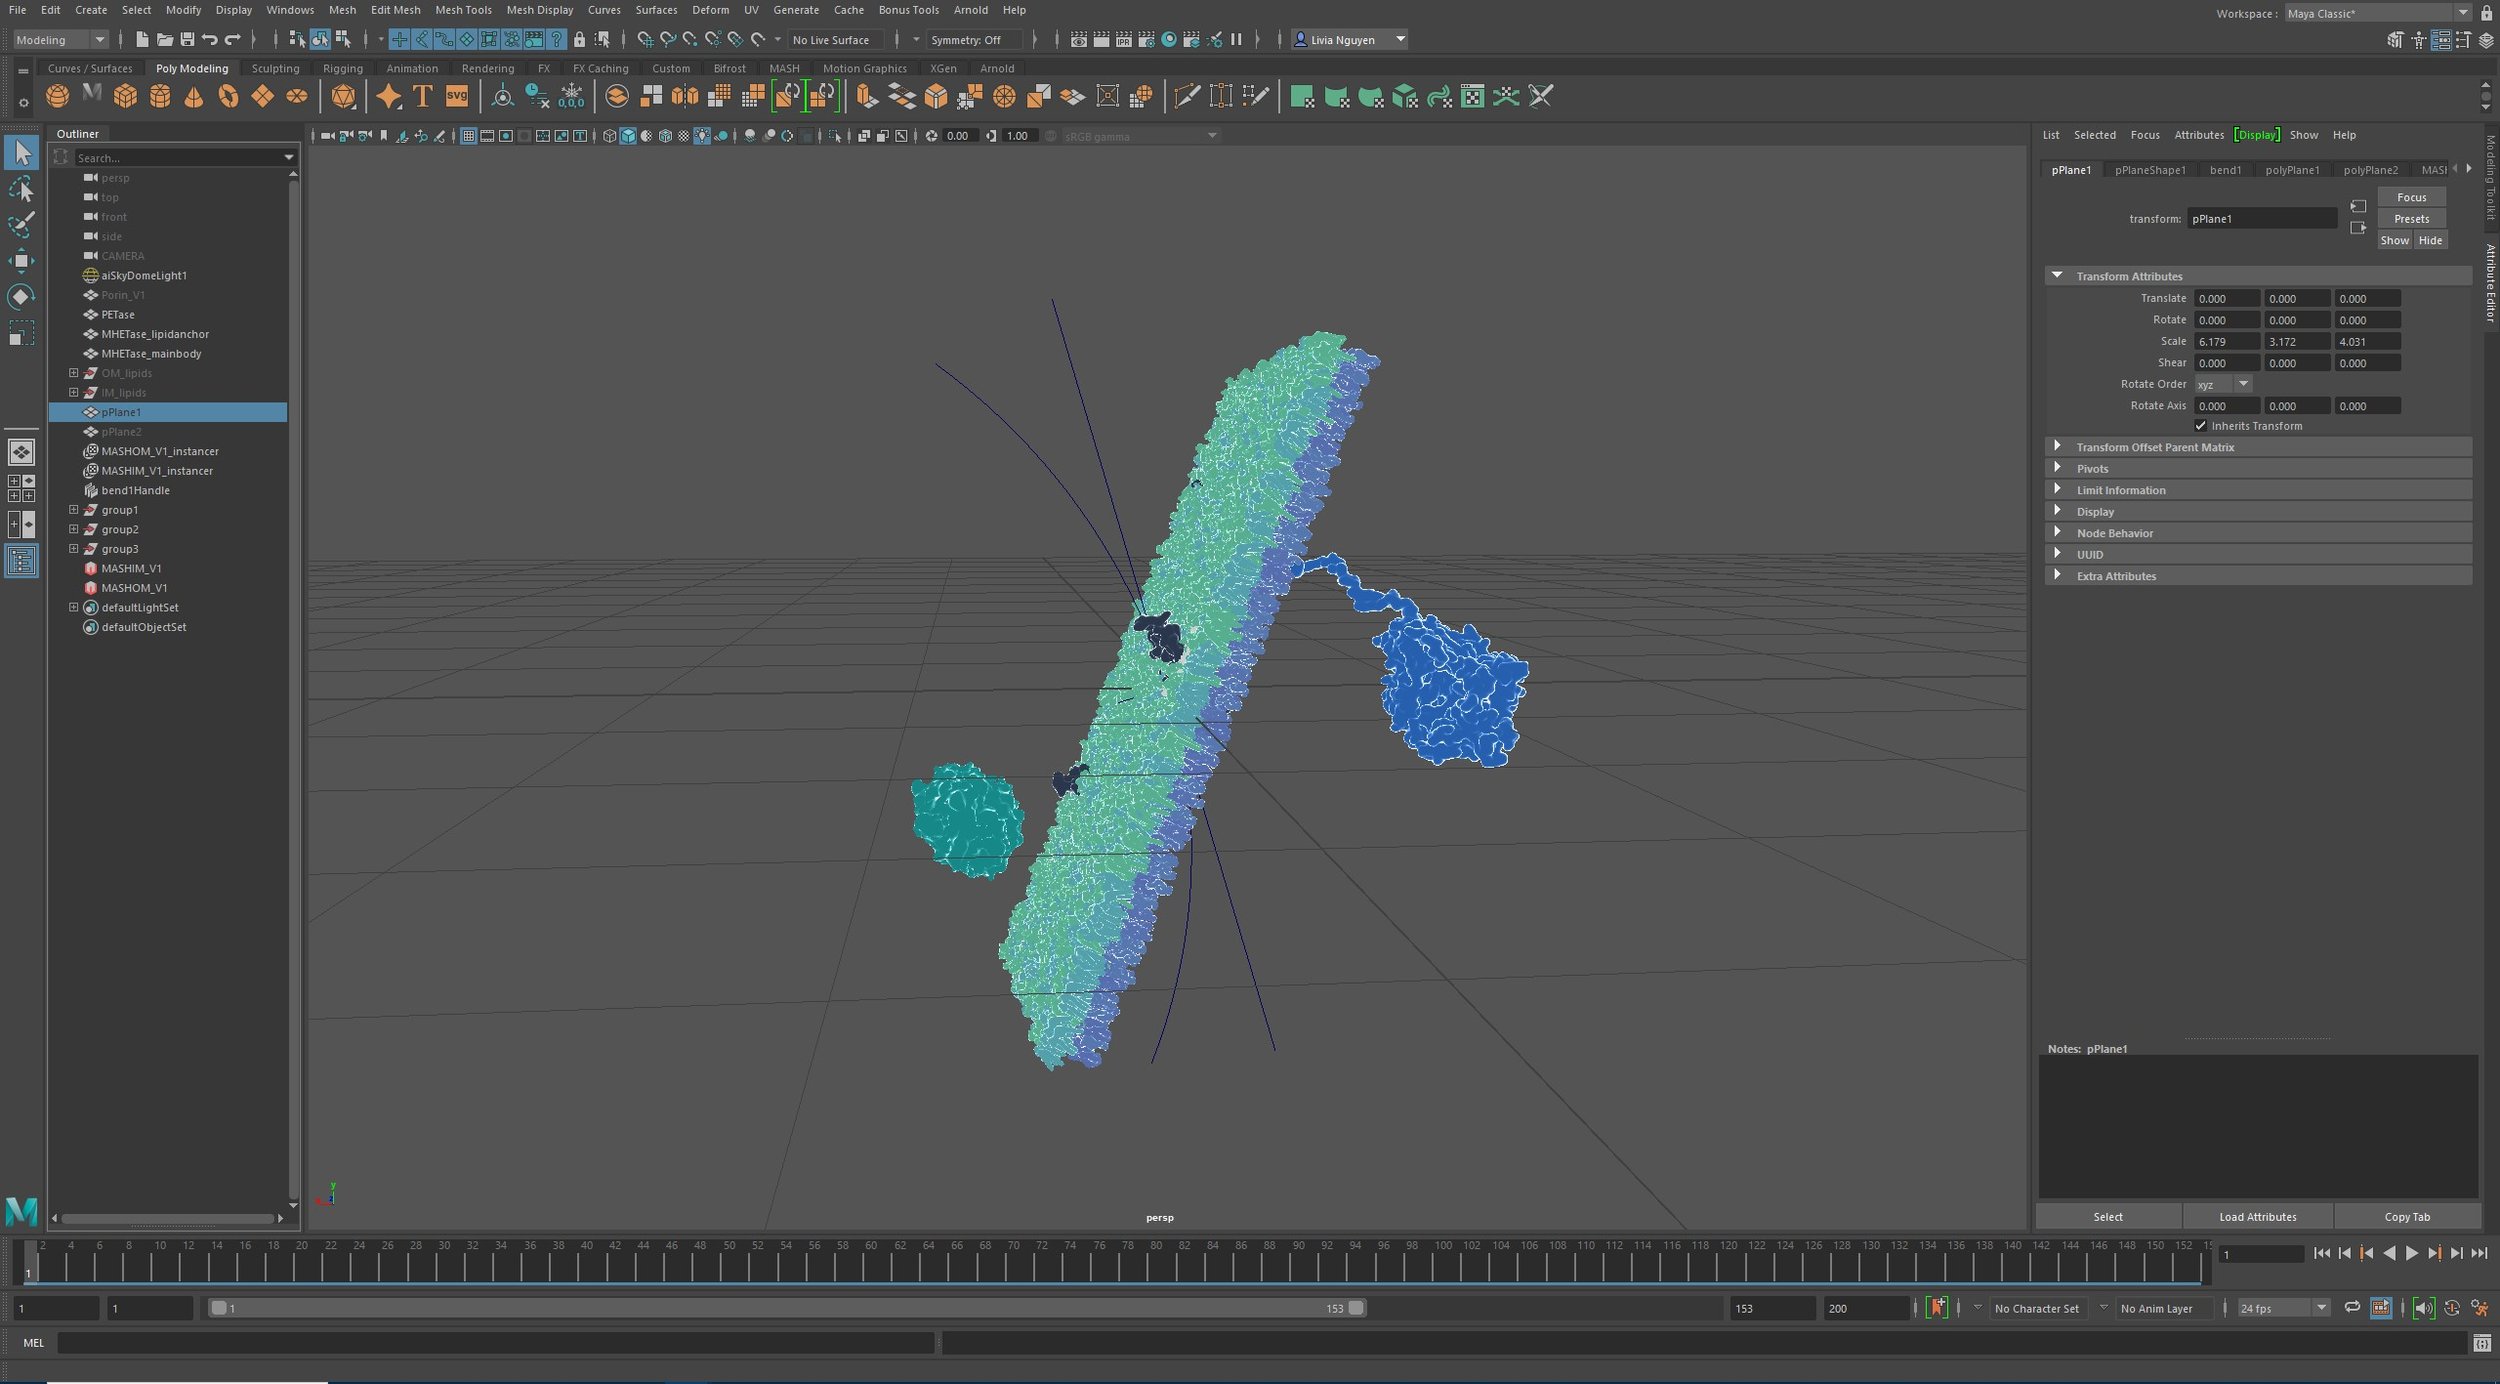Viewport: 2500px width, 1384px height.
Task: Click the polygon sphere shelf icon
Action: click(58, 96)
